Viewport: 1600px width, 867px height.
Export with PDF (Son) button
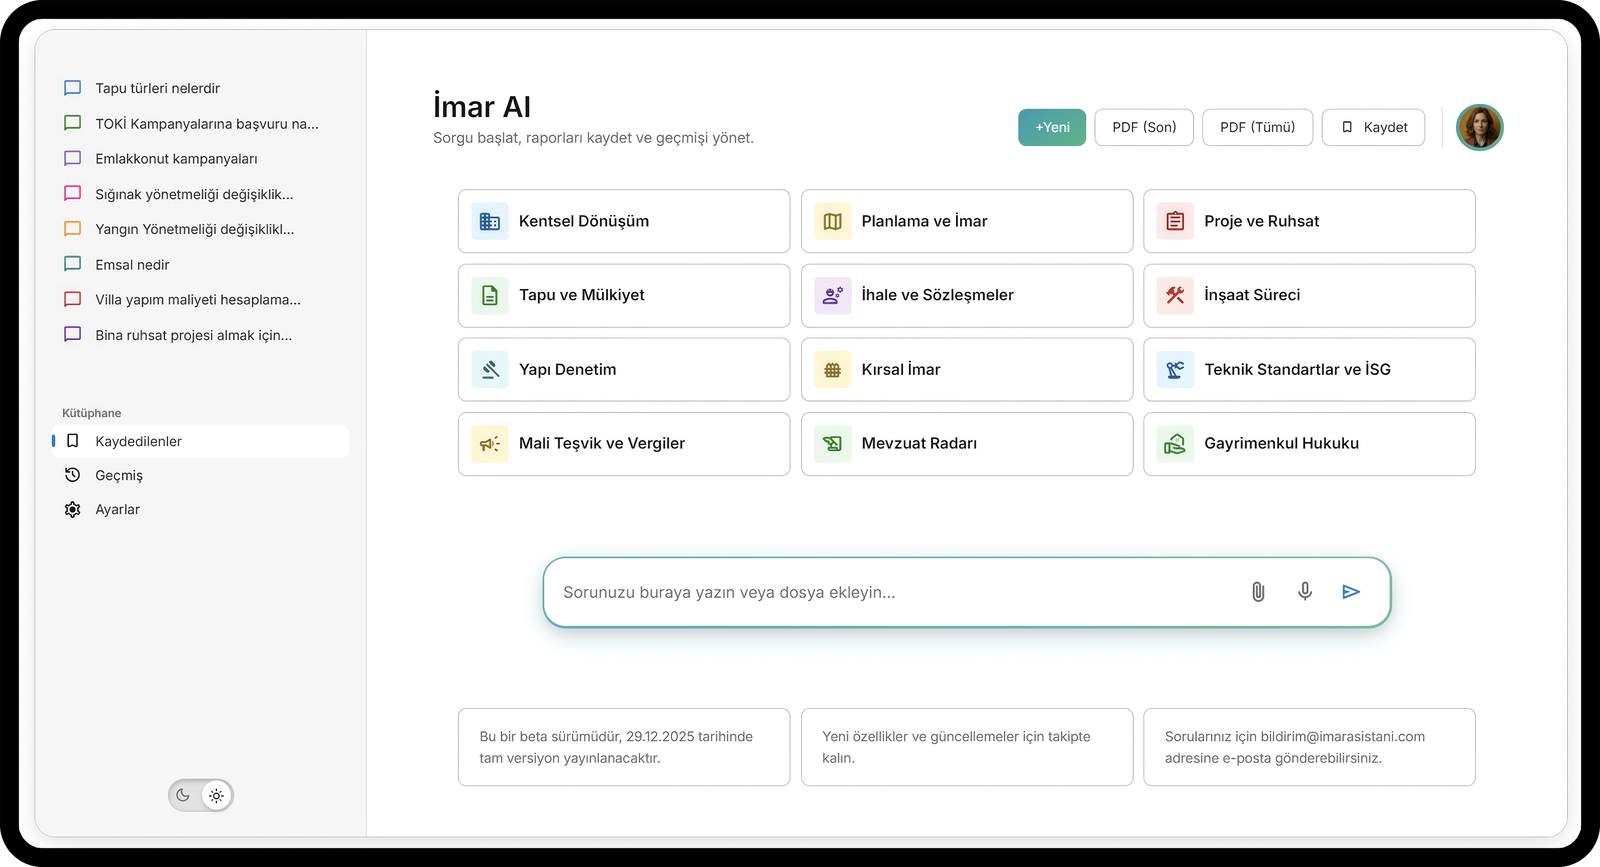1144,127
